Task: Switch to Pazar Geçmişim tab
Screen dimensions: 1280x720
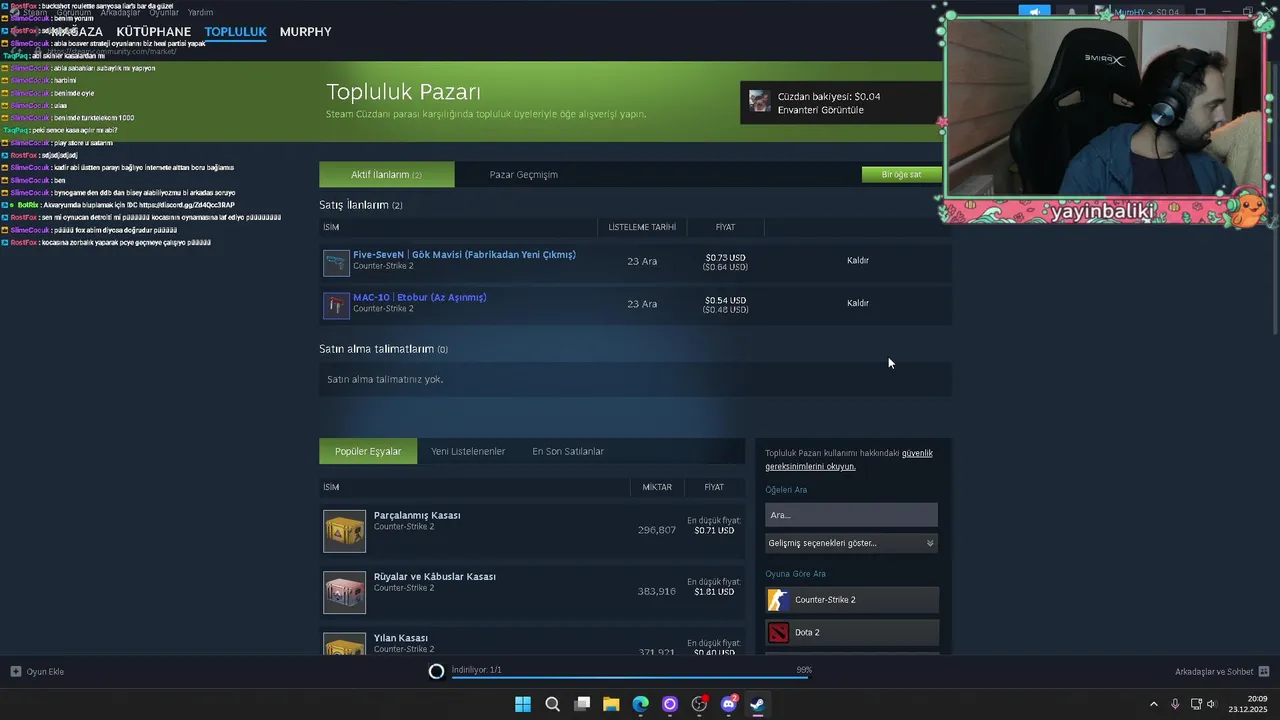Action: click(x=523, y=174)
